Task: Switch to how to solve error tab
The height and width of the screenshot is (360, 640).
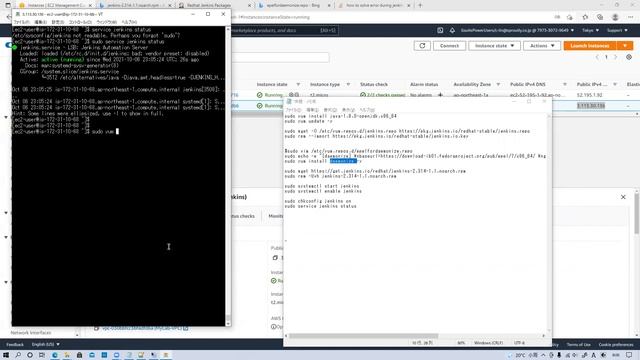Action: click(374, 5)
